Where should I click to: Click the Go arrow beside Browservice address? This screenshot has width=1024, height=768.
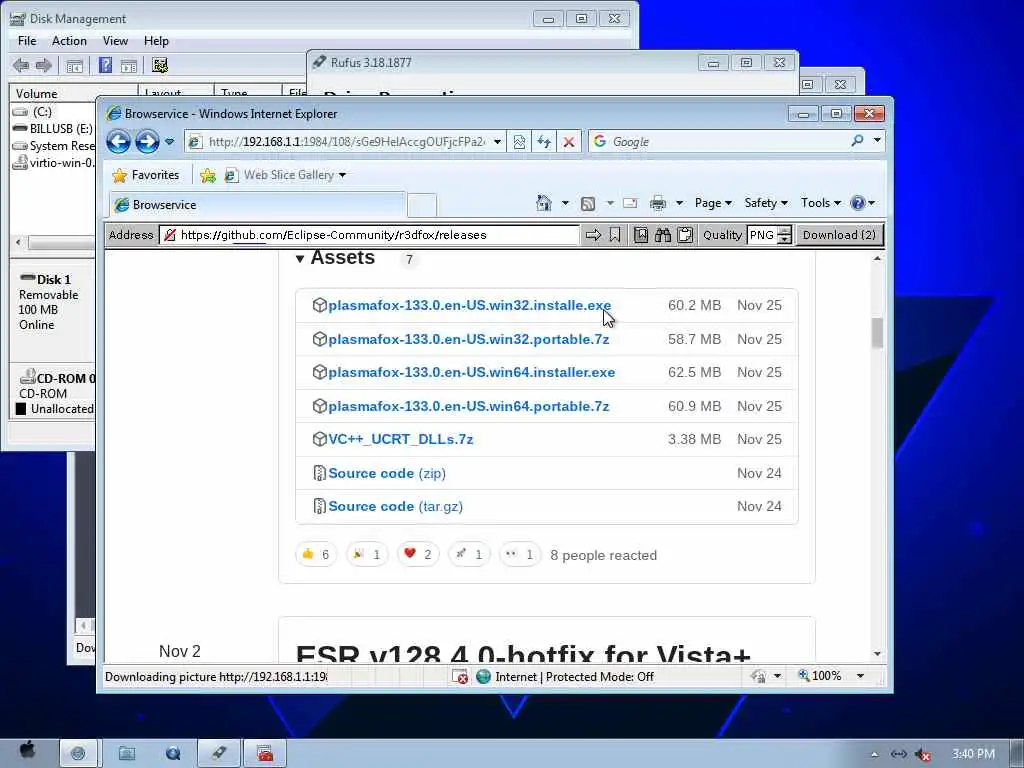[593, 235]
